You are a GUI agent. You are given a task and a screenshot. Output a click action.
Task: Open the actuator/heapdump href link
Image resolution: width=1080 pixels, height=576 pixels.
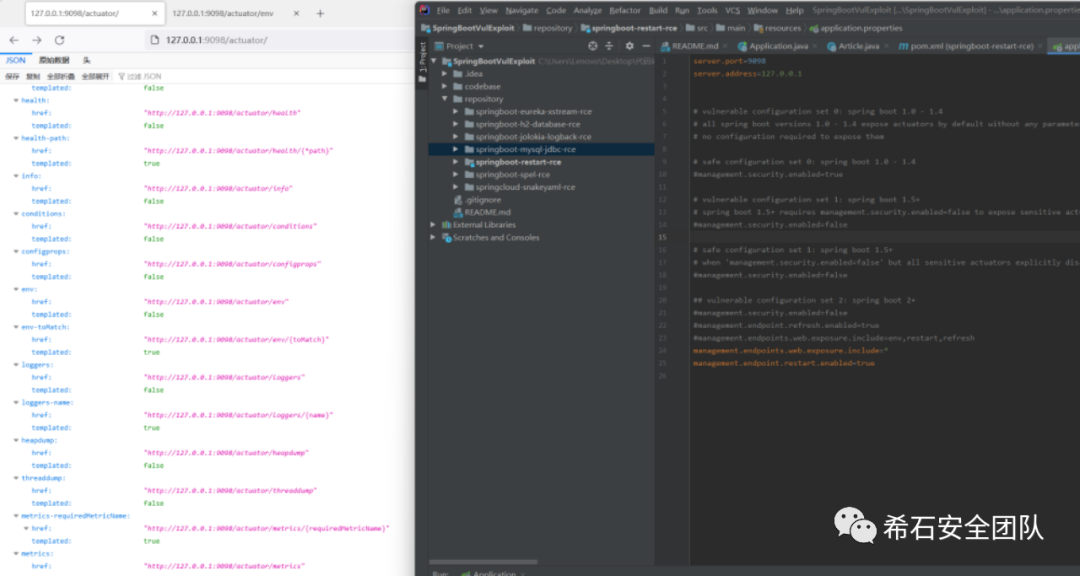click(x=226, y=453)
